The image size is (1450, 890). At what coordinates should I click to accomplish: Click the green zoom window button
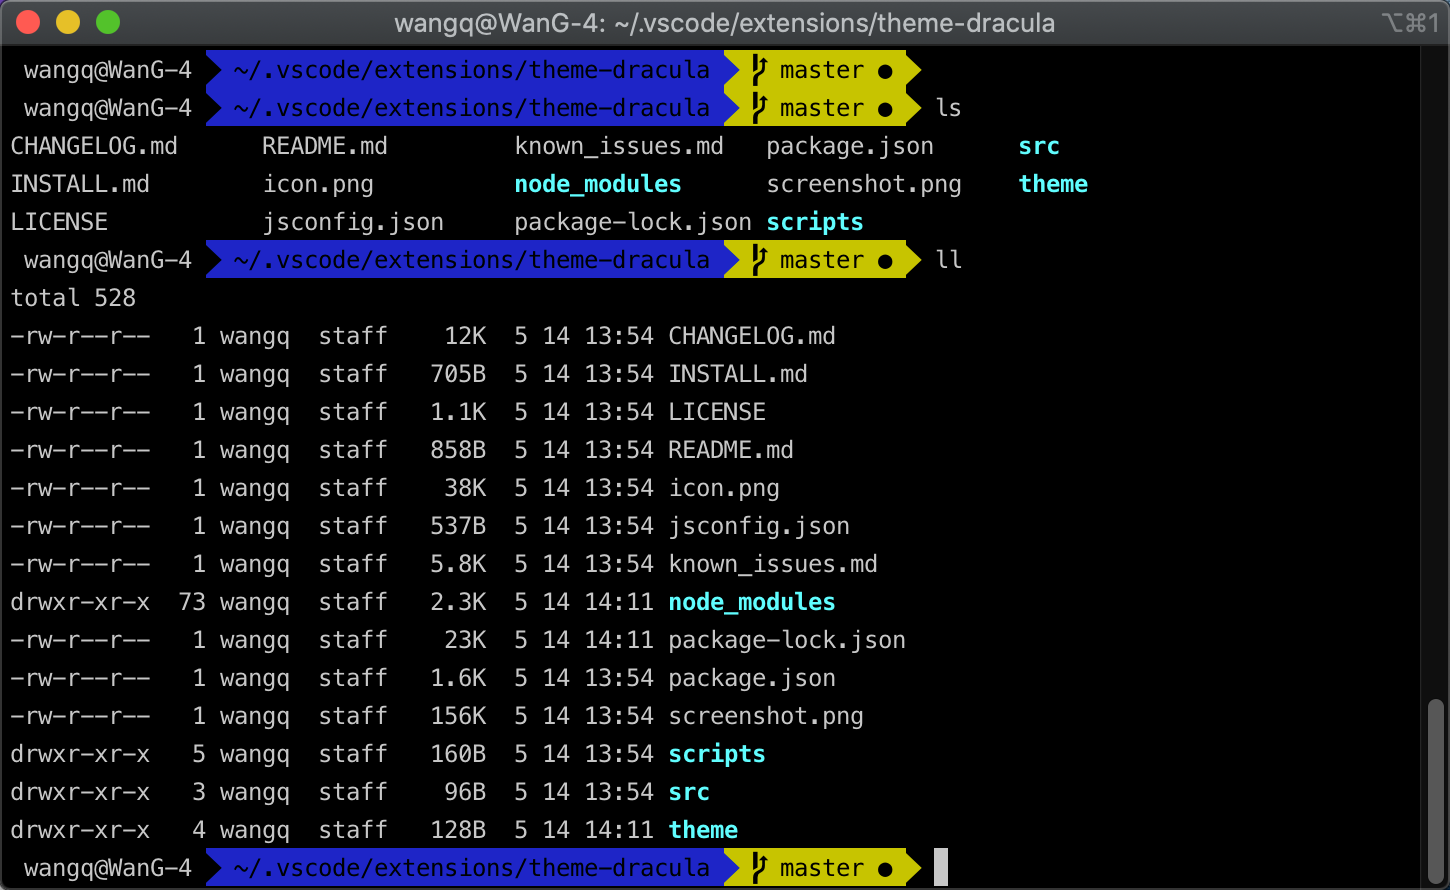coord(107,22)
